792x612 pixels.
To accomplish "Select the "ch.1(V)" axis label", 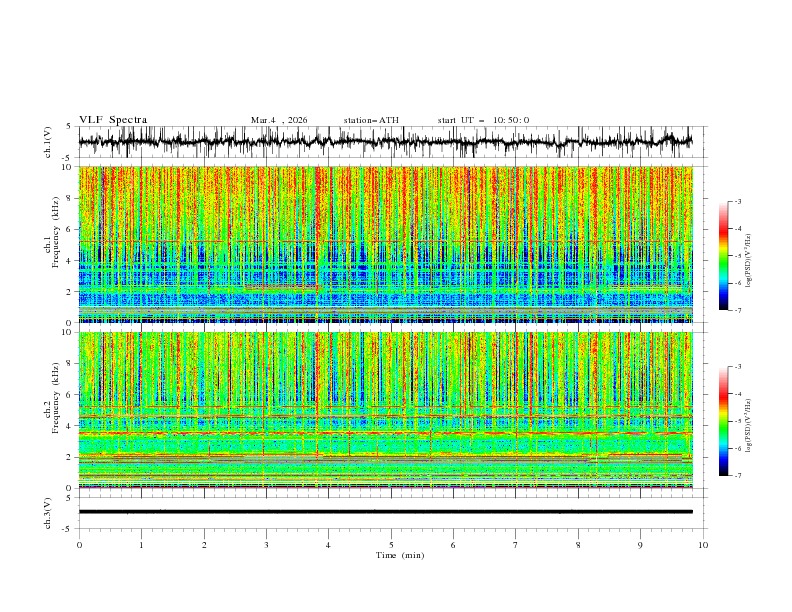I will [x=47, y=142].
